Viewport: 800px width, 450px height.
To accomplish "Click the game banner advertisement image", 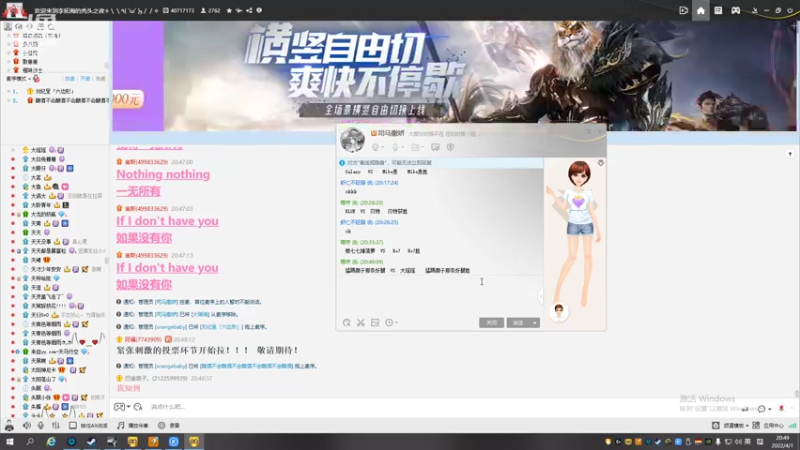I will tap(455, 76).
